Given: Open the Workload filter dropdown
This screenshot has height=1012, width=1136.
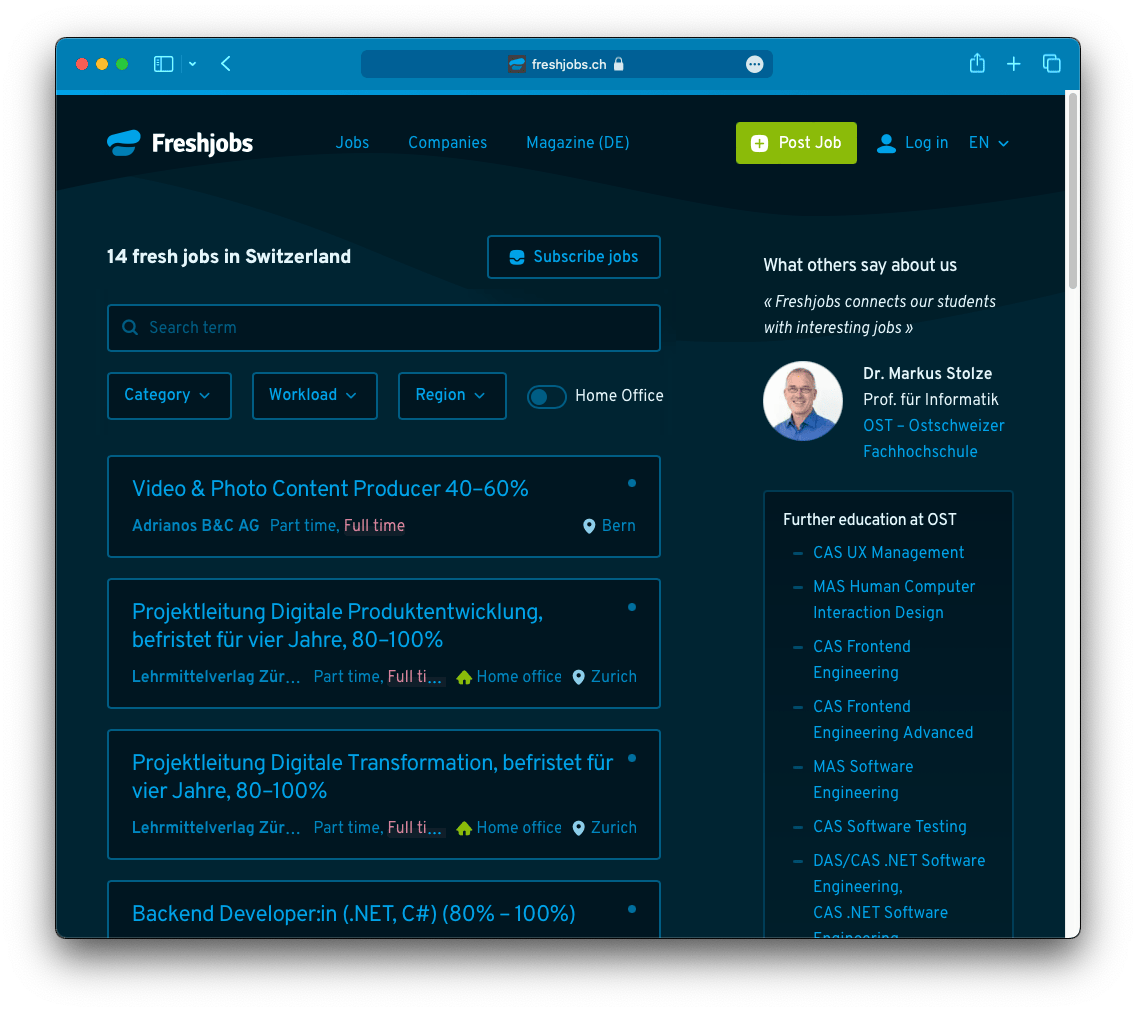Looking at the screenshot, I should (x=314, y=395).
